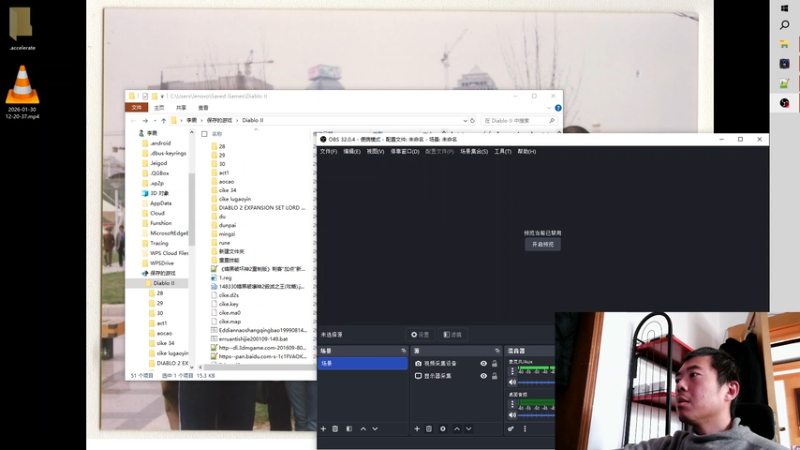Switch to OBS from taskbar icon
This screenshot has height=450, width=800.
click(785, 103)
